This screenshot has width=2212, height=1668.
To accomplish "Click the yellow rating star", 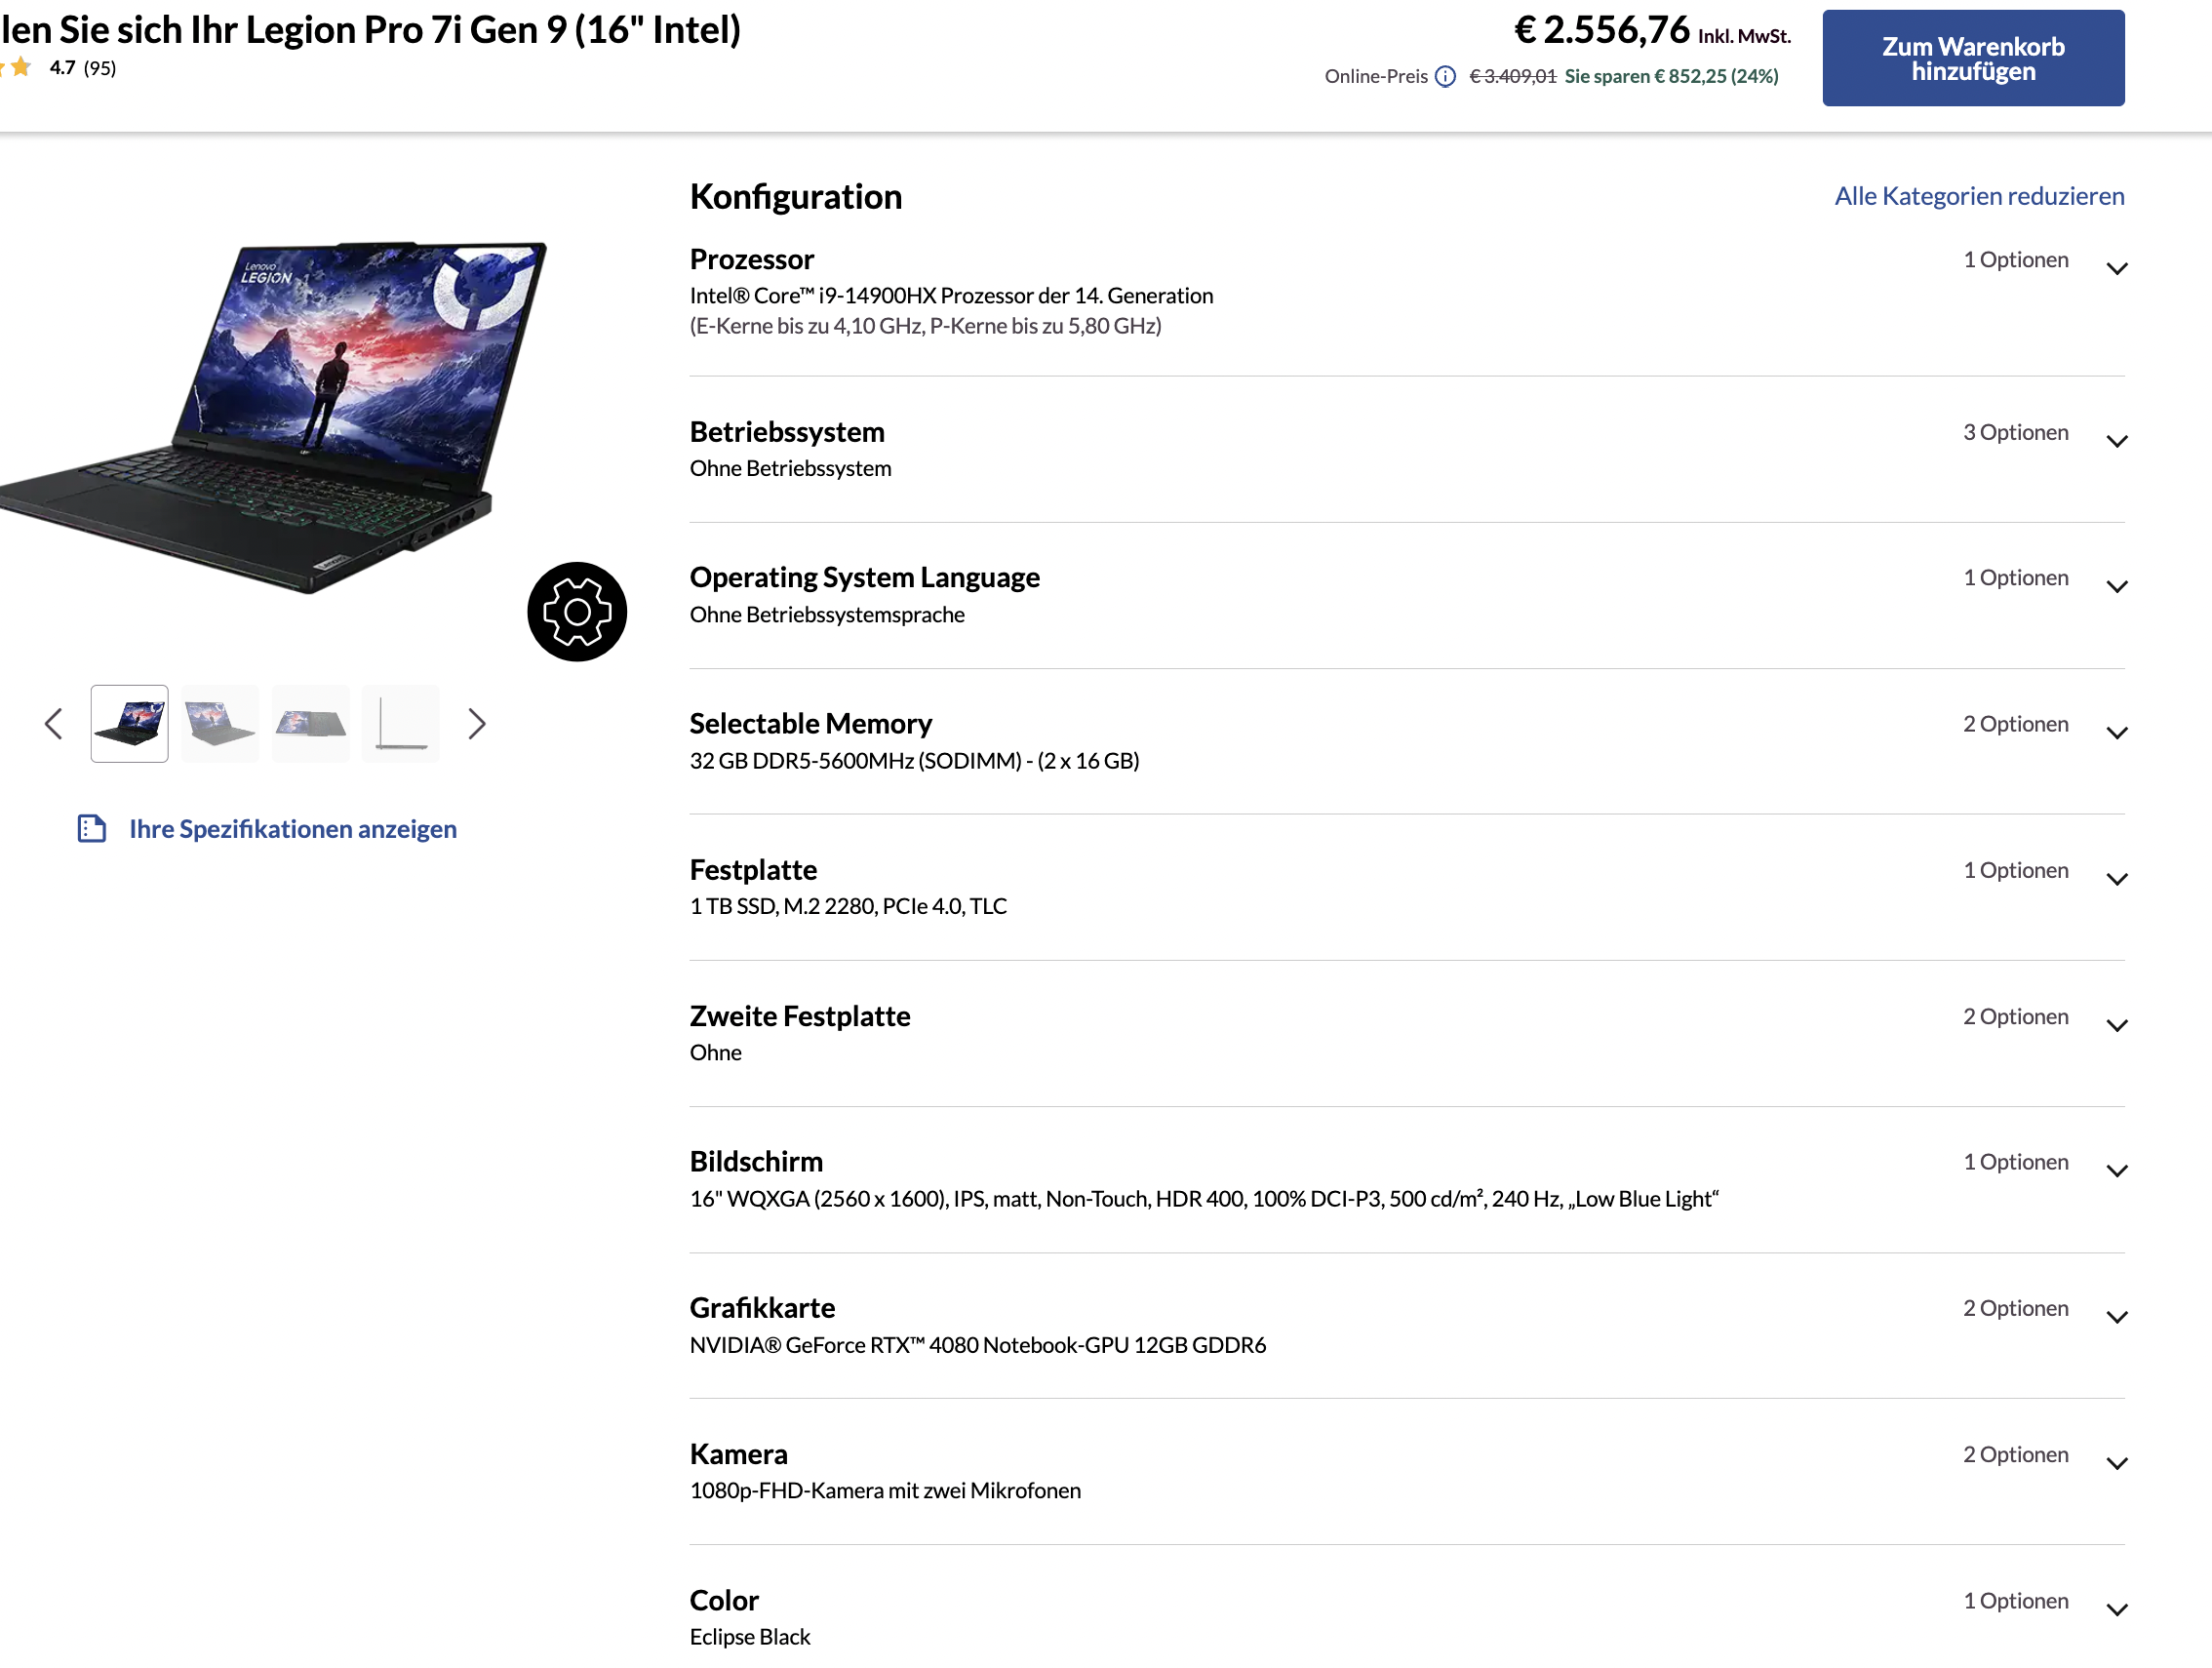I will pos(21,67).
